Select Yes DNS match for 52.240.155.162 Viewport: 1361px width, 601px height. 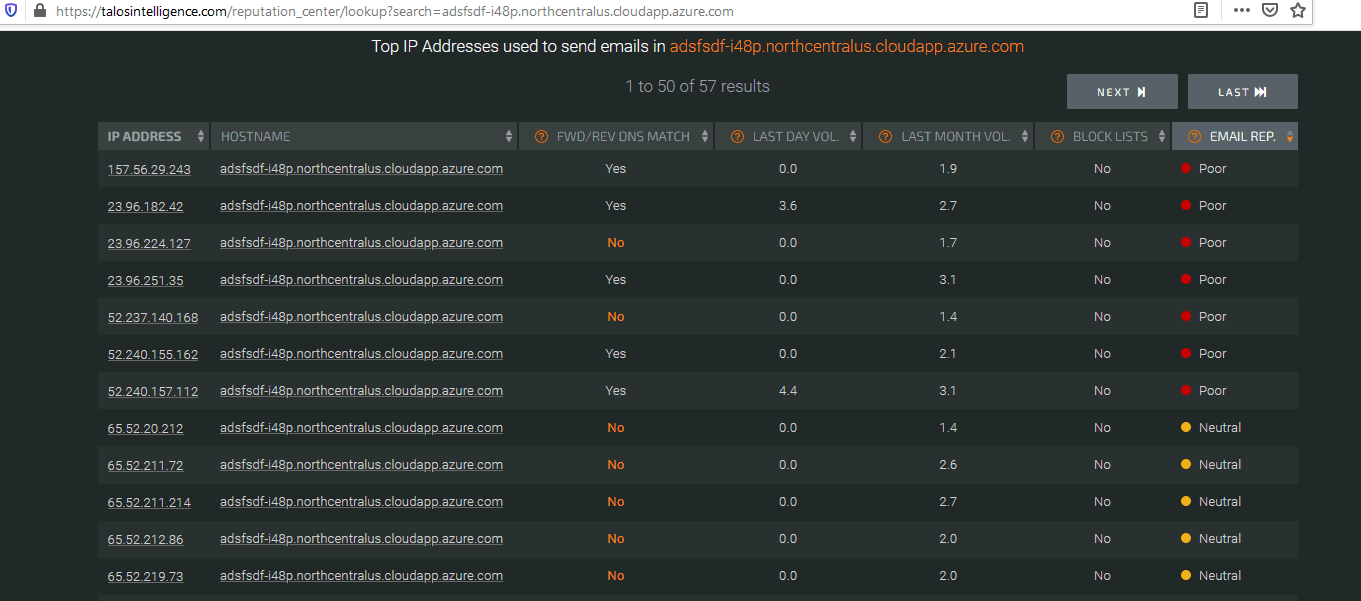point(615,354)
